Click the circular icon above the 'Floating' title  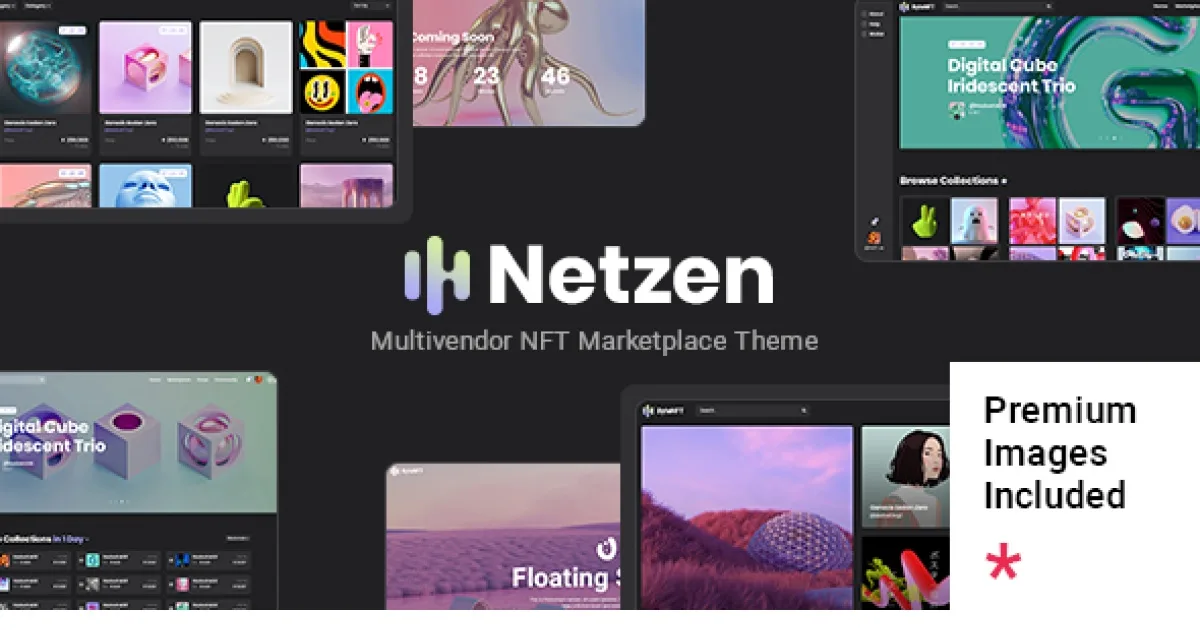click(x=604, y=547)
